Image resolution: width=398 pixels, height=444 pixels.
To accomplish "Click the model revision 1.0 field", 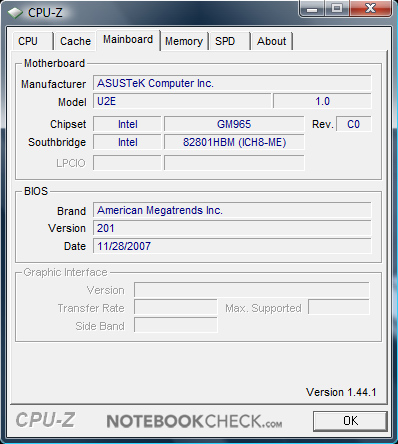I will tap(322, 101).
